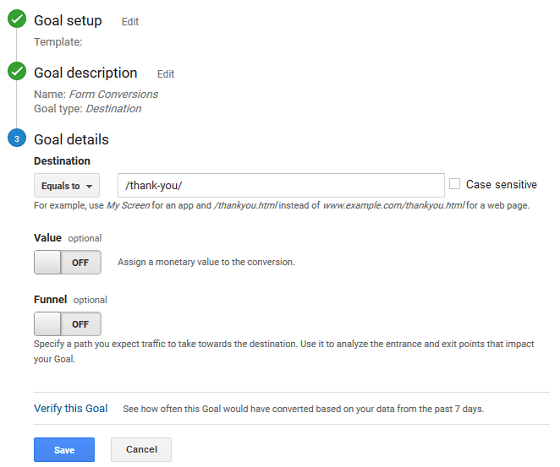Save the goal
560x467 pixels.
pos(64,450)
